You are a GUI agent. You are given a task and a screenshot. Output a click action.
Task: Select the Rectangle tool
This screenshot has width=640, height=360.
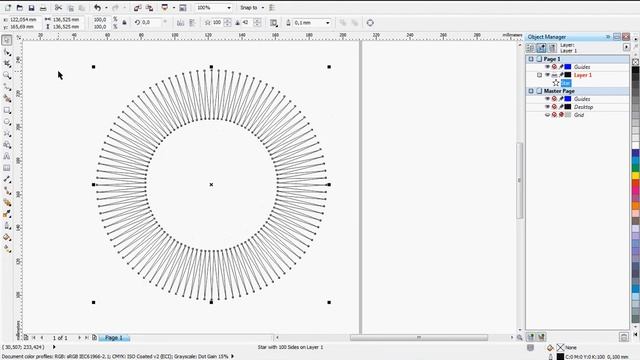tap(7, 110)
